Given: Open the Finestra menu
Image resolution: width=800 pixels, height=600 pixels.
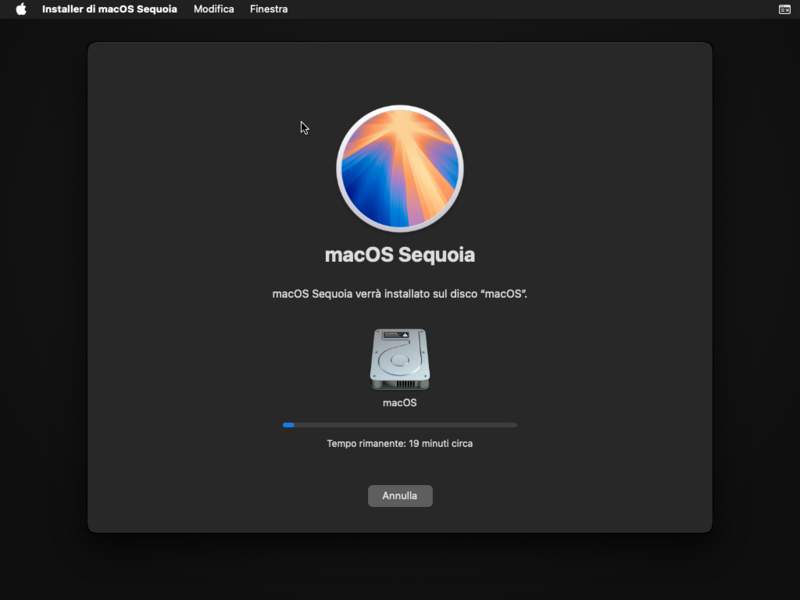Looking at the screenshot, I should click(x=267, y=10).
